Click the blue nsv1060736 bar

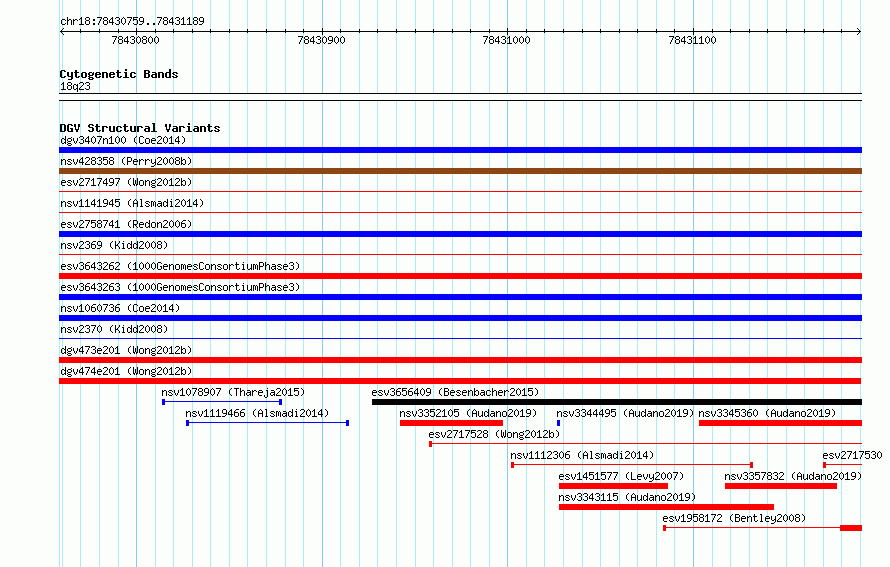tap(460, 318)
